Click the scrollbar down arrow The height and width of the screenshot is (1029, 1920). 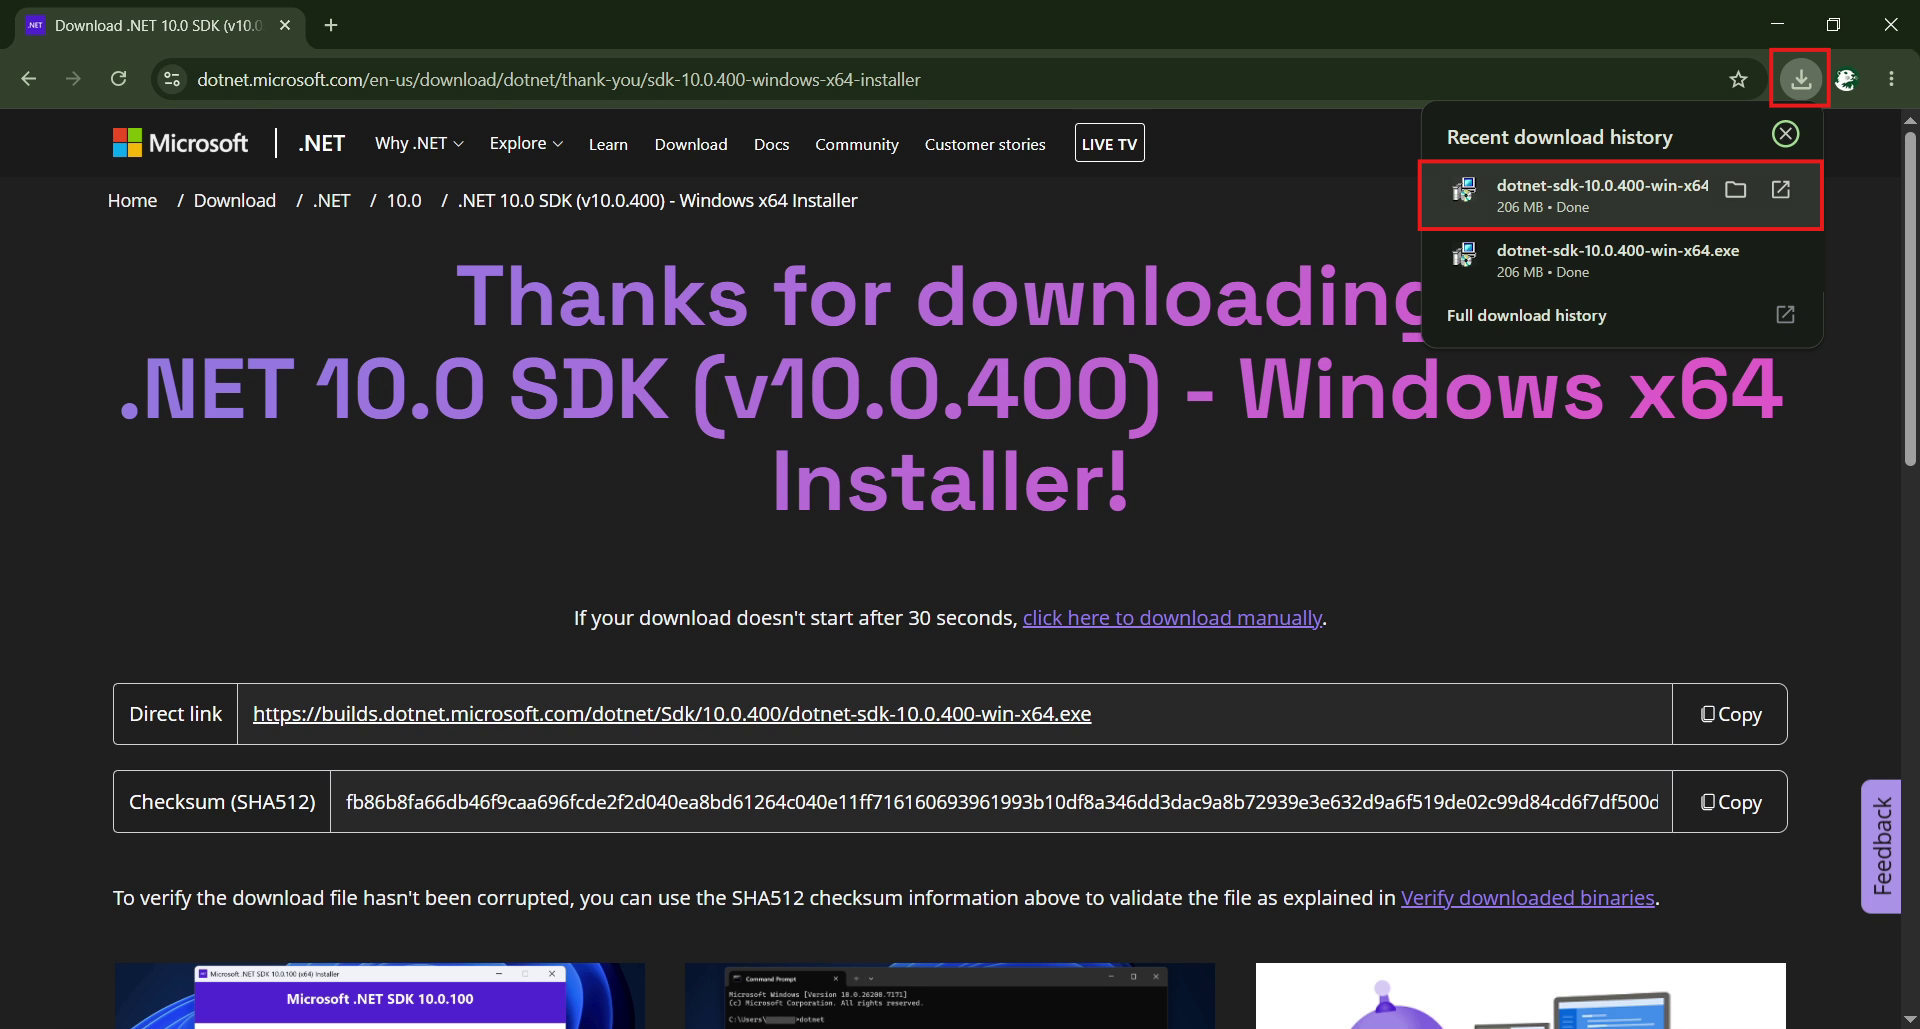click(x=1909, y=1019)
